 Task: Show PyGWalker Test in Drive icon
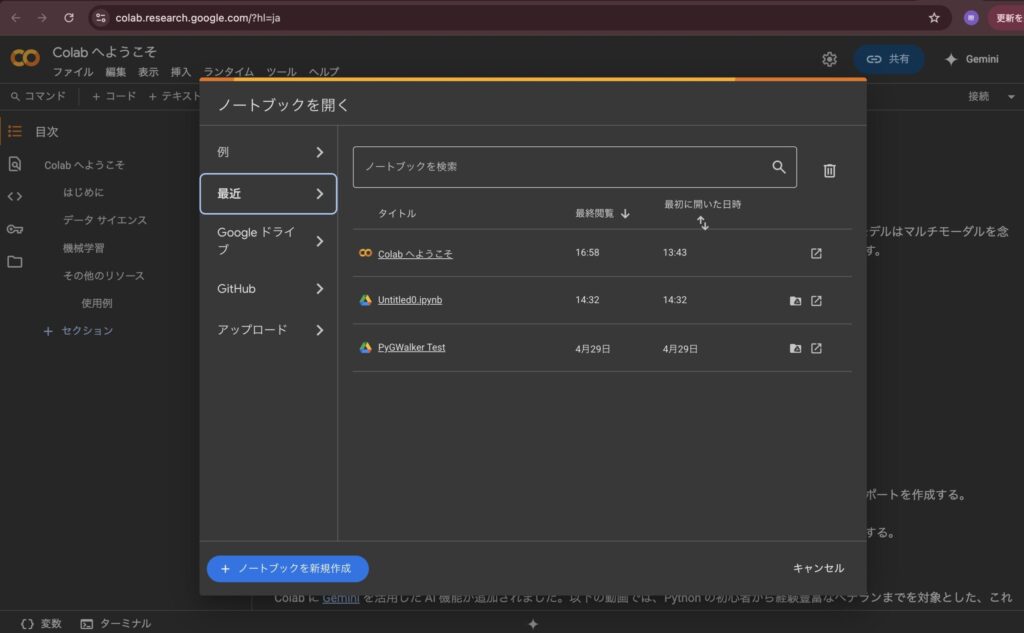[795, 348]
